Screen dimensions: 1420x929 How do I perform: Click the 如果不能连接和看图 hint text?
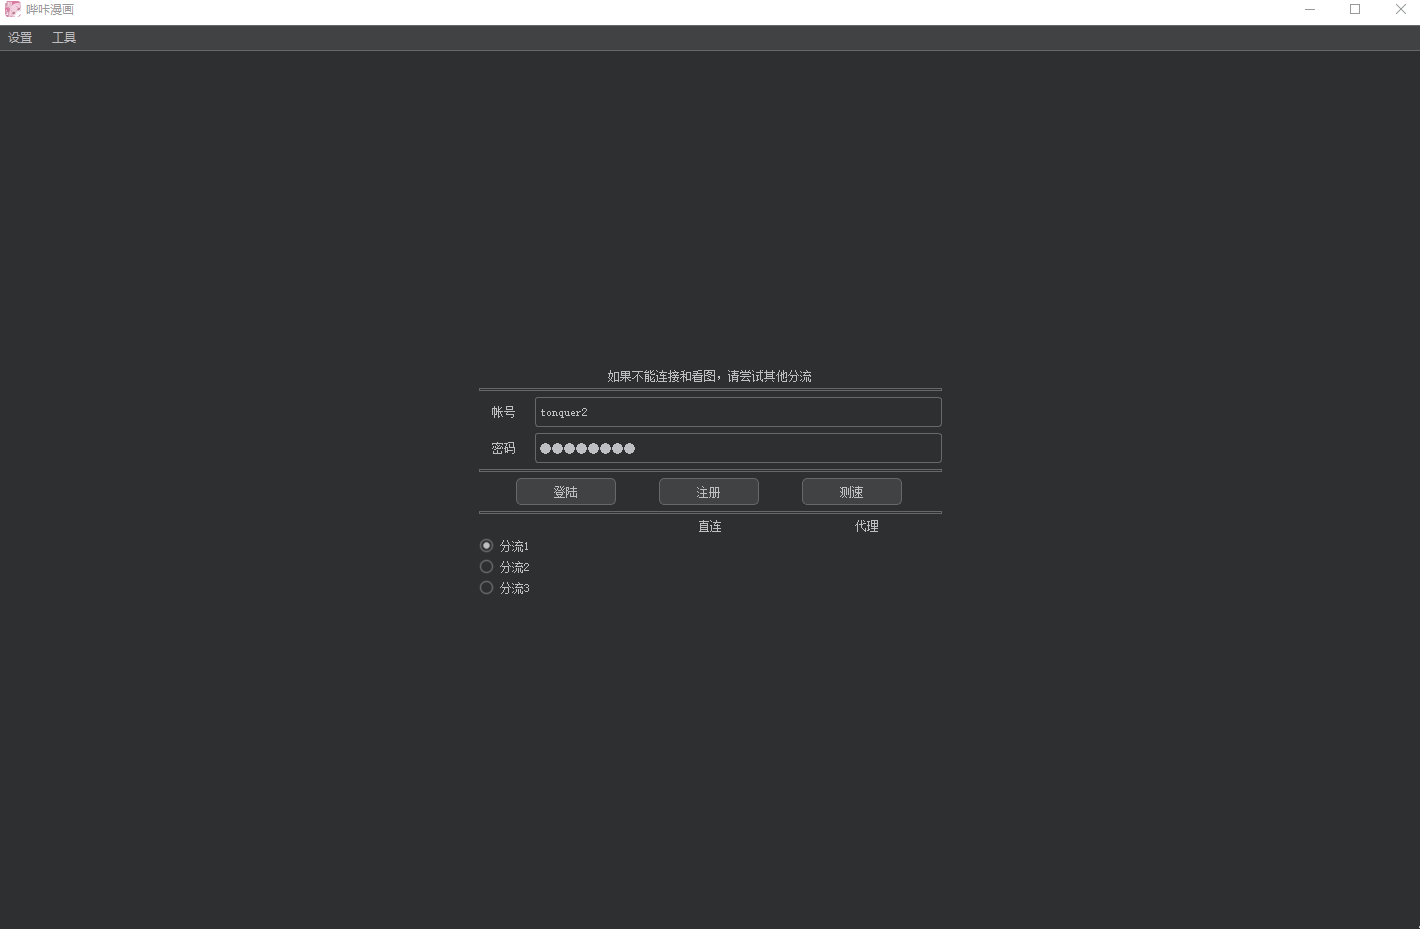click(x=710, y=376)
